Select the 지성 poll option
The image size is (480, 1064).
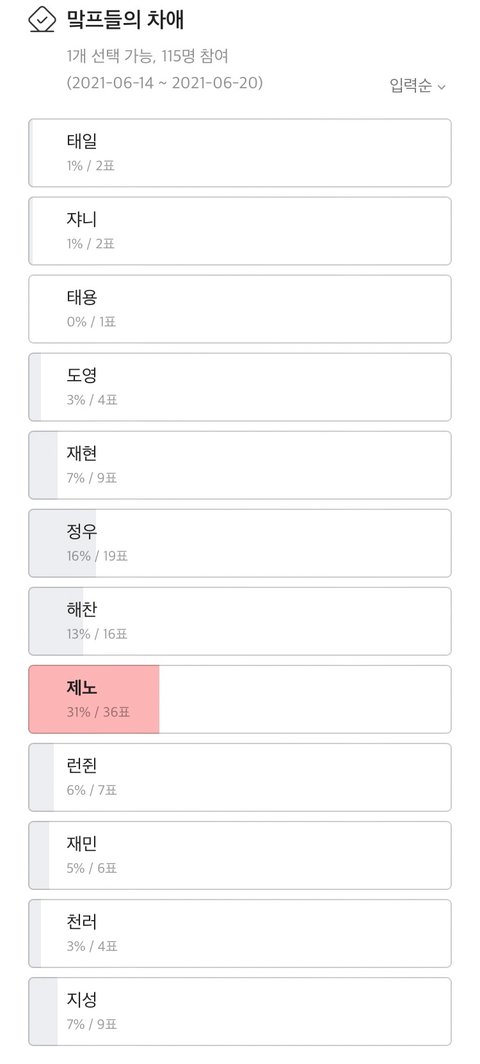(x=240, y=1011)
